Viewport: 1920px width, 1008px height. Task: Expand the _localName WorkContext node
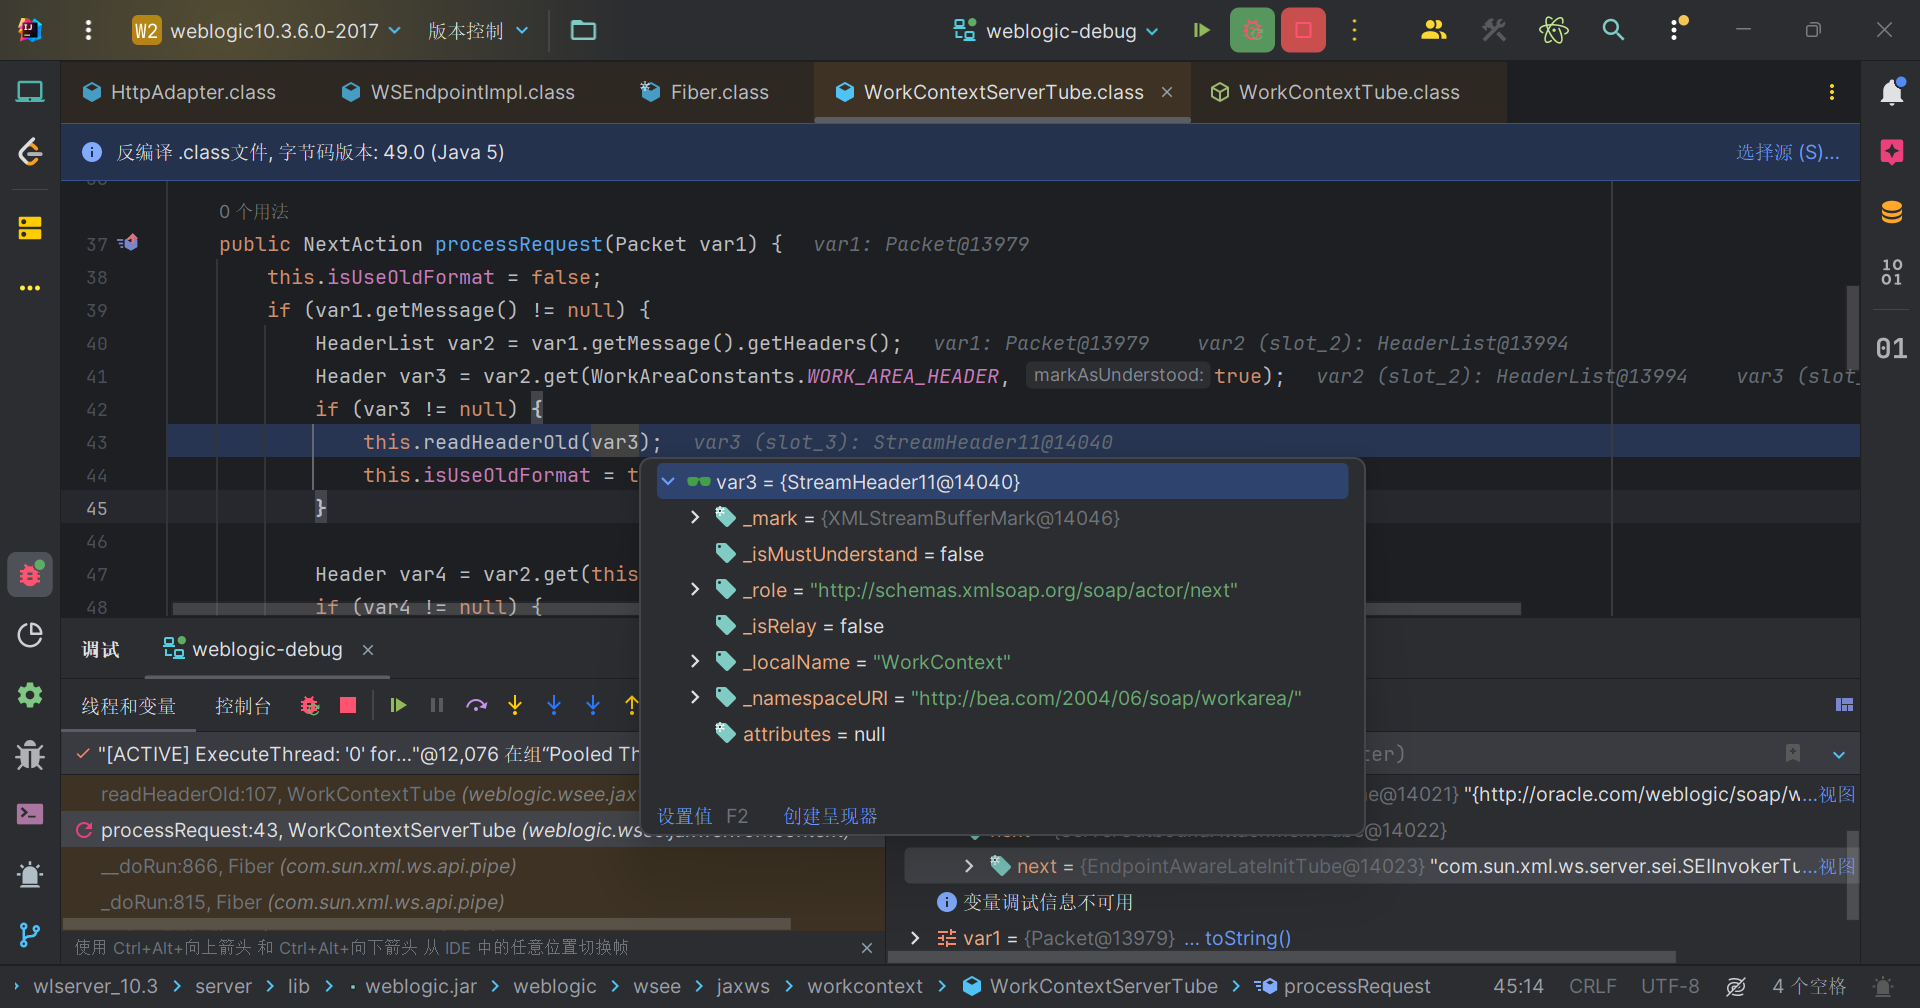(x=695, y=662)
